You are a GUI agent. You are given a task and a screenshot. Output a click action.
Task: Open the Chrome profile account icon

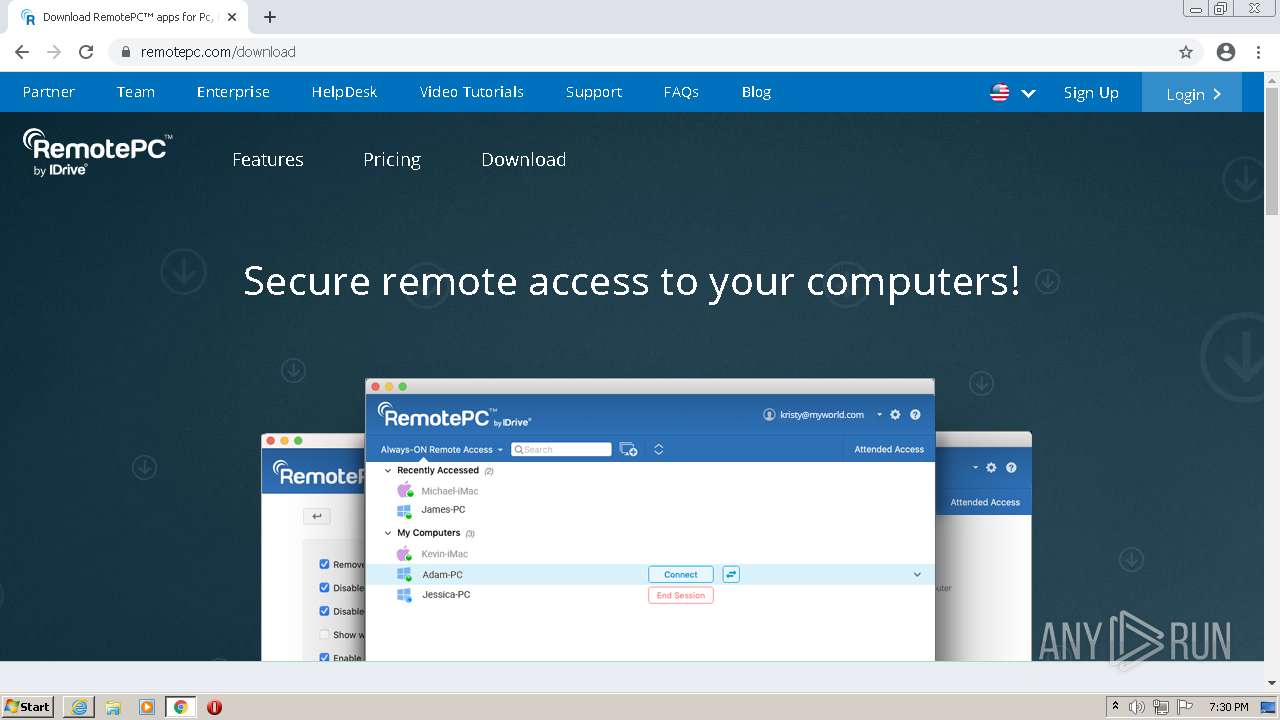point(1226,52)
